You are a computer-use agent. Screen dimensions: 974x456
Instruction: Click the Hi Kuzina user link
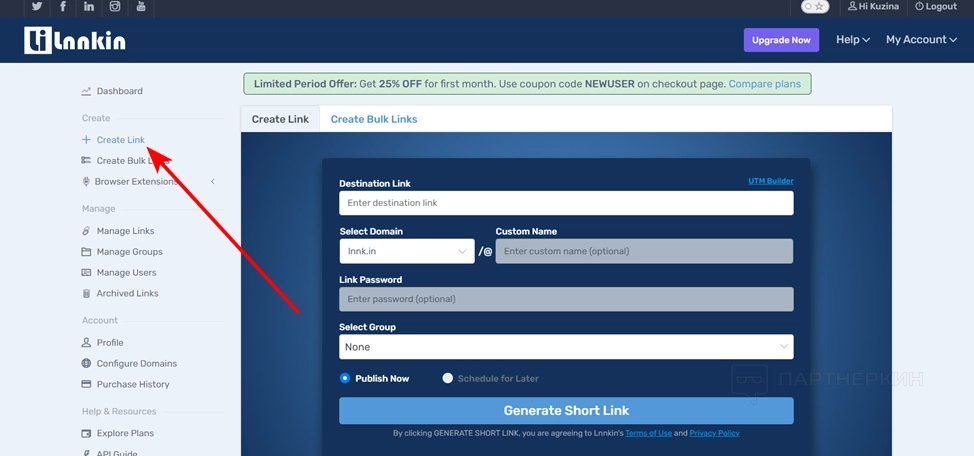(873, 6)
